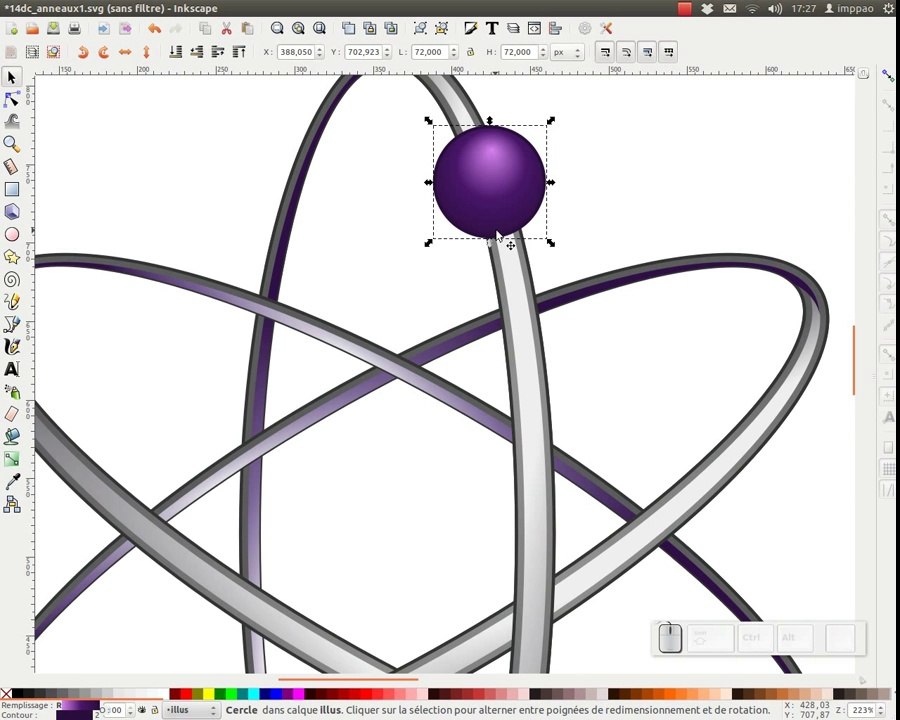Screen dimensions: 900x720
Task: Click the Paste clipboard icon
Action: coord(247,28)
